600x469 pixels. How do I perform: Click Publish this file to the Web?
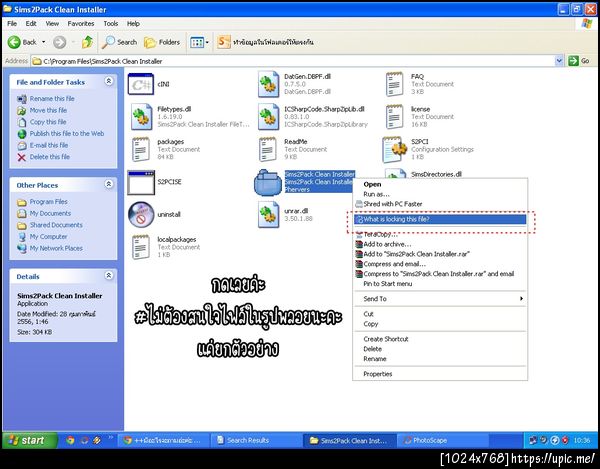point(67,134)
